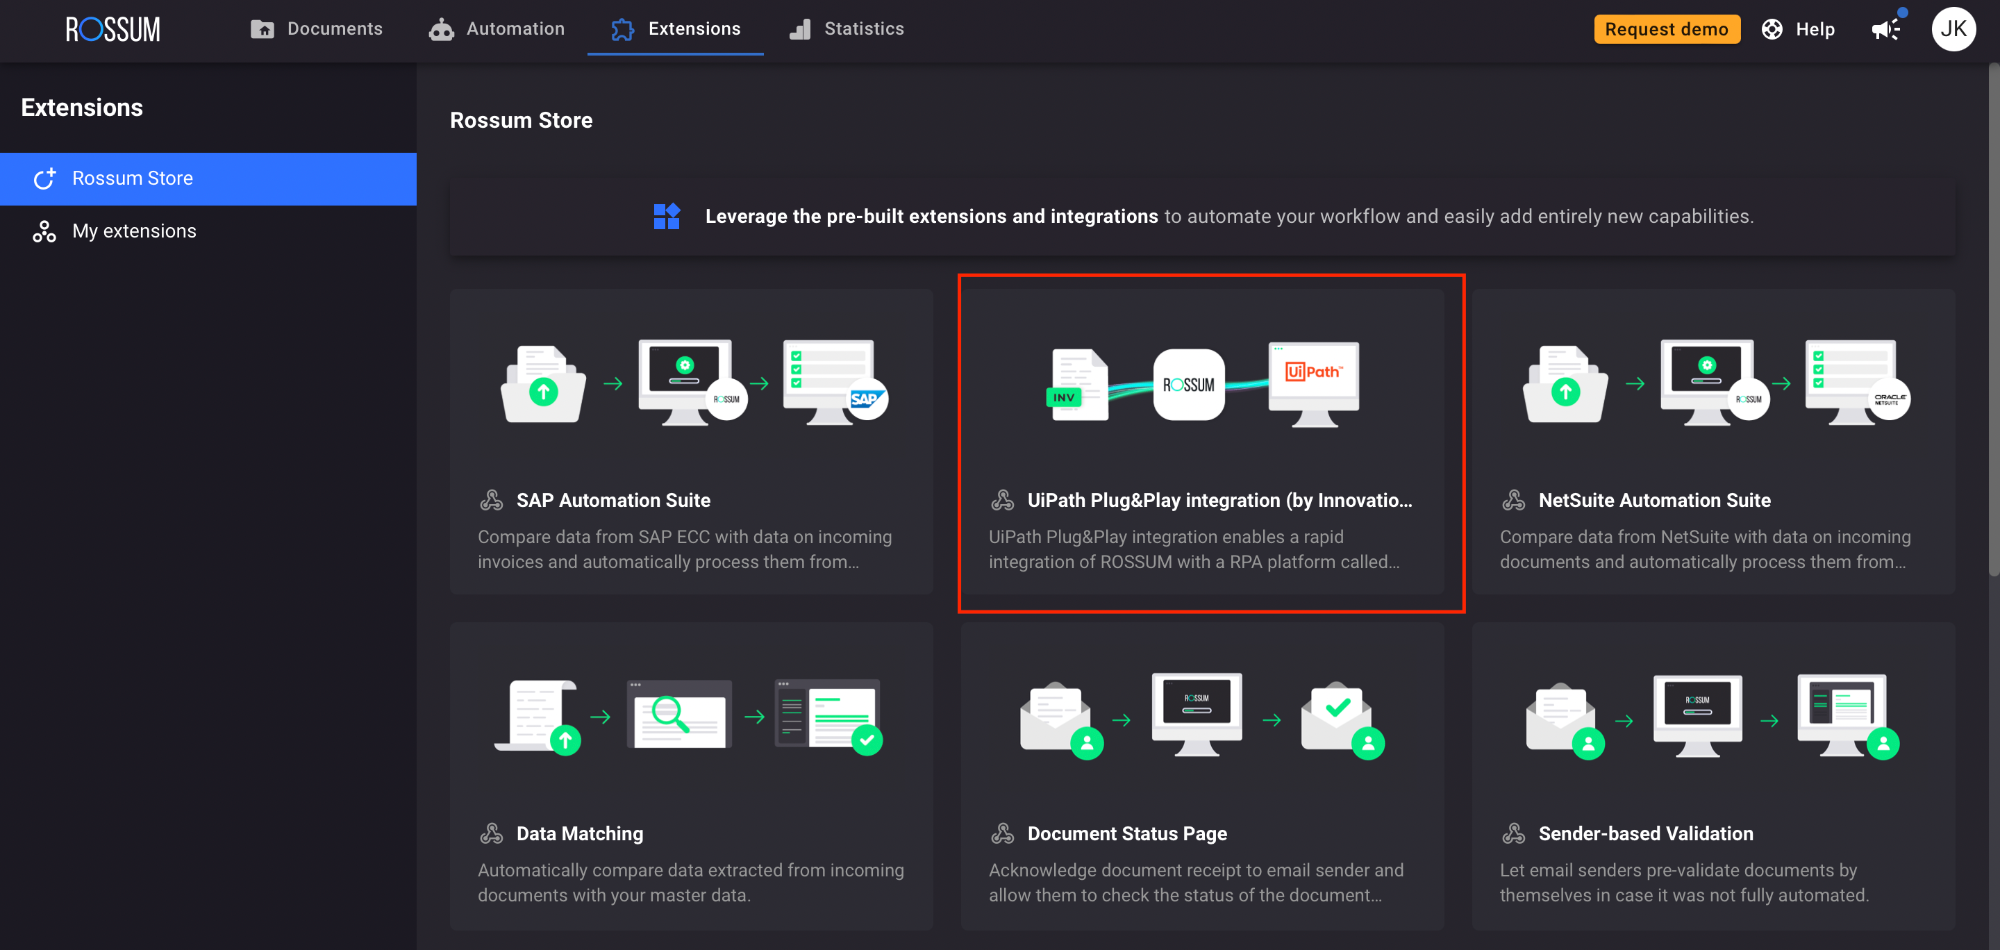Open UiPath Plug&Play integration title
Image resolution: width=2000 pixels, height=950 pixels.
tap(1219, 500)
